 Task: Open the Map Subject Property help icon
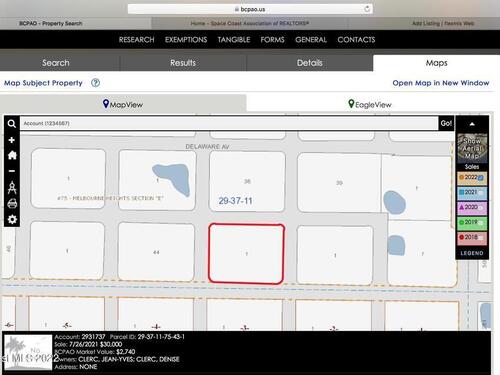coord(96,83)
